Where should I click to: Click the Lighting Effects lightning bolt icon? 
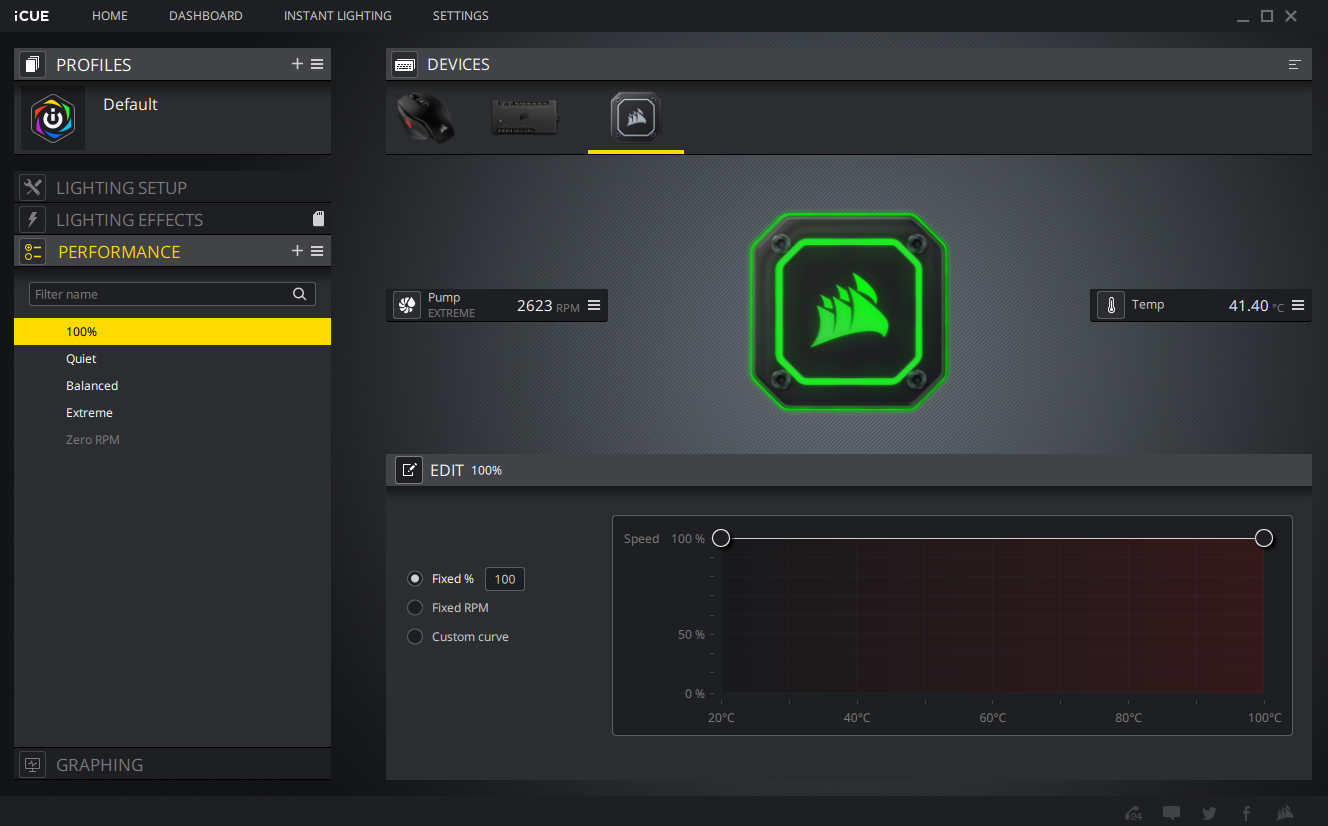(33, 219)
